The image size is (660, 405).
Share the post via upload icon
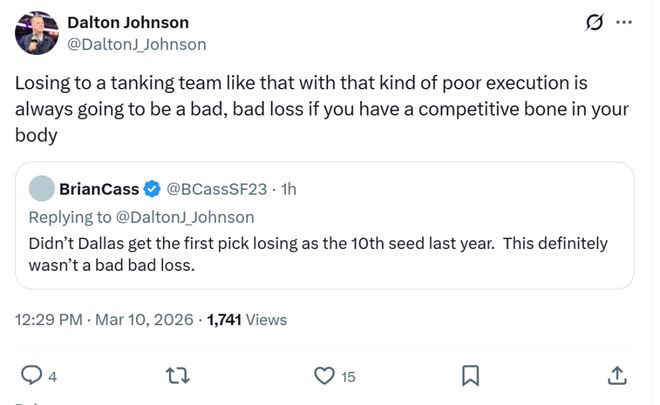(x=617, y=376)
